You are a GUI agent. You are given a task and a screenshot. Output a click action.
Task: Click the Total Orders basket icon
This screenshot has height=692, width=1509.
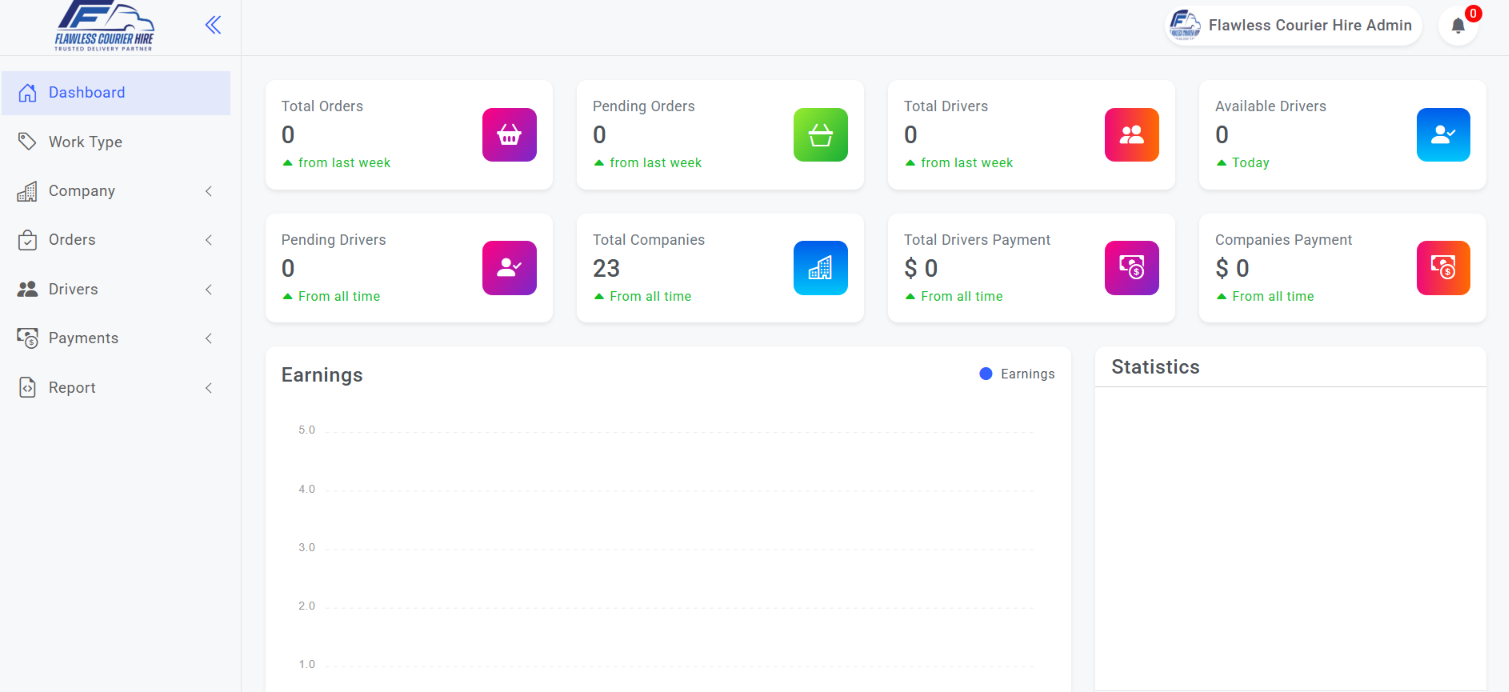tap(509, 135)
